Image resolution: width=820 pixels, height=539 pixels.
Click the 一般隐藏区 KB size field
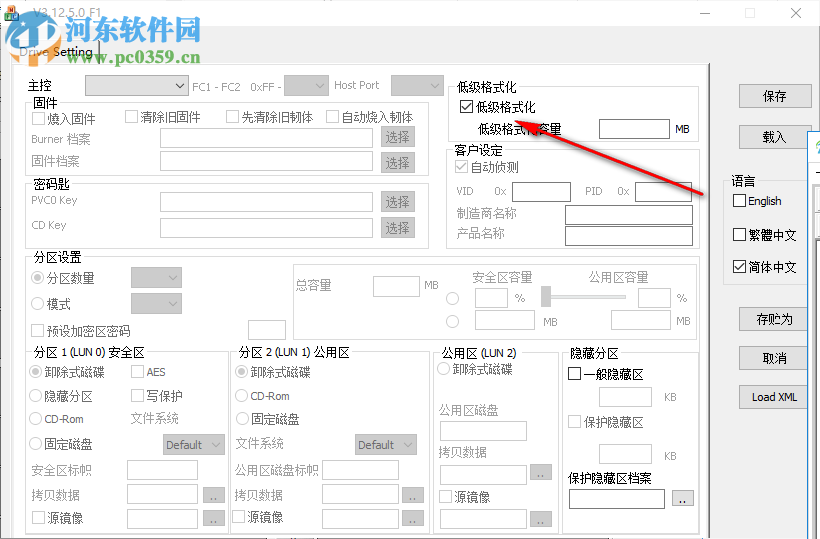click(x=625, y=397)
